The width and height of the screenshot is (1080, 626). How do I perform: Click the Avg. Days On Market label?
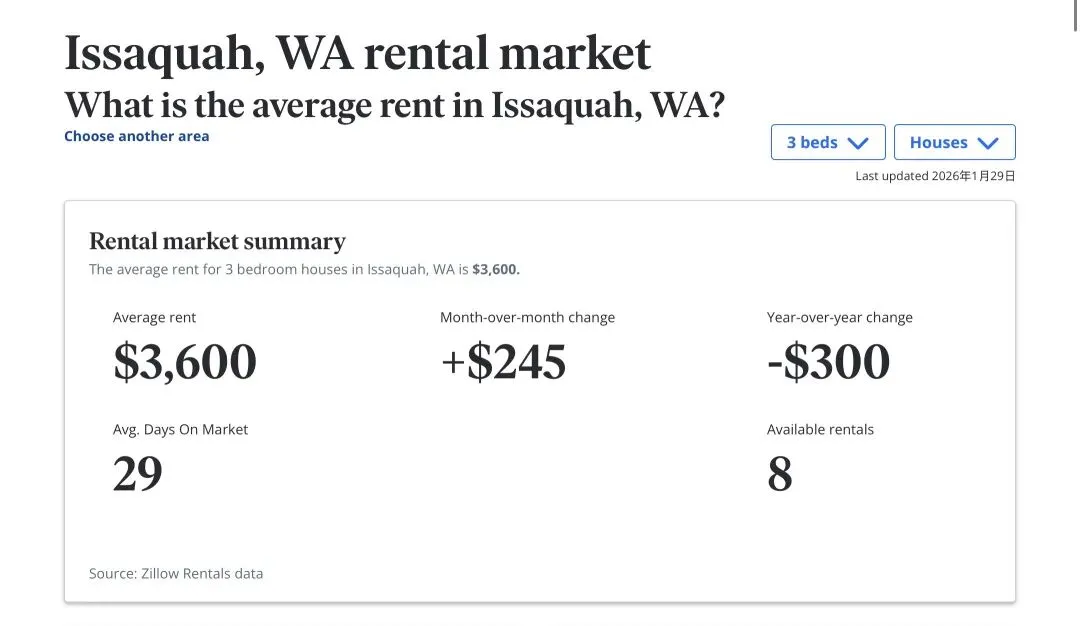point(180,430)
